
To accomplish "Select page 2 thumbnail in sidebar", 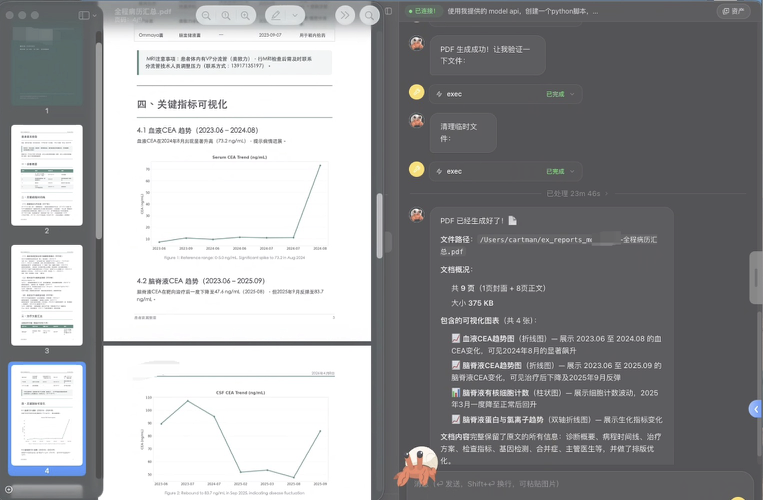I will [x=46, y=175].
